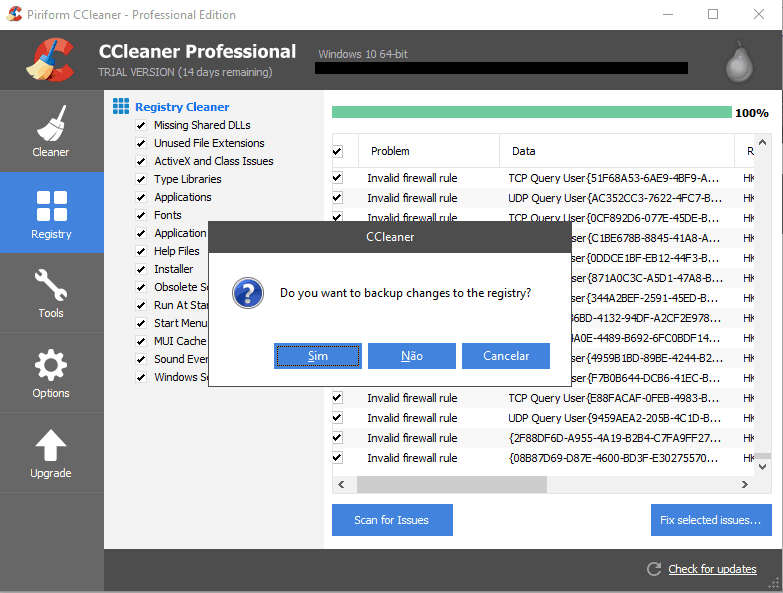
Task: Click the Registry Cleaner grid icon
Action: (x=121, y=106)
